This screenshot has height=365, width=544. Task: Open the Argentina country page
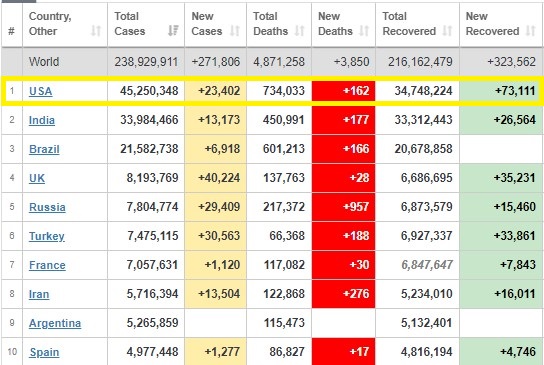[55, 323]
